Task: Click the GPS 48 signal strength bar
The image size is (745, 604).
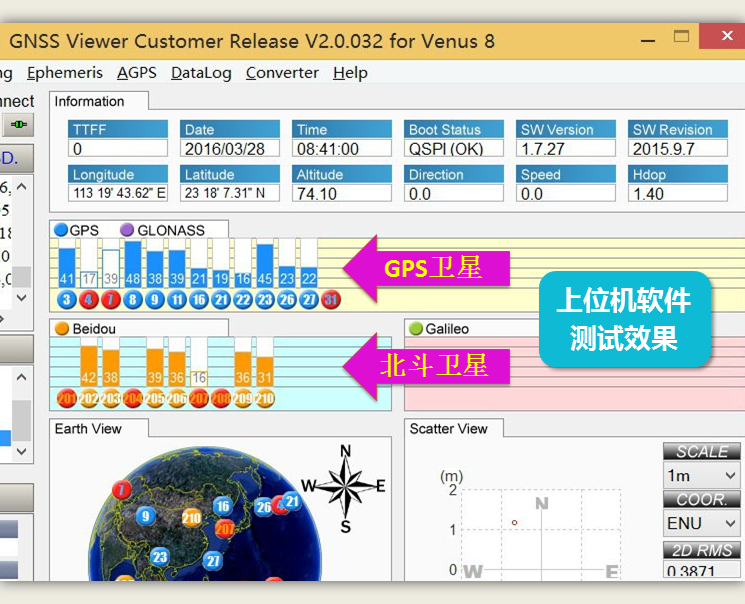Action: coord(133,264)
